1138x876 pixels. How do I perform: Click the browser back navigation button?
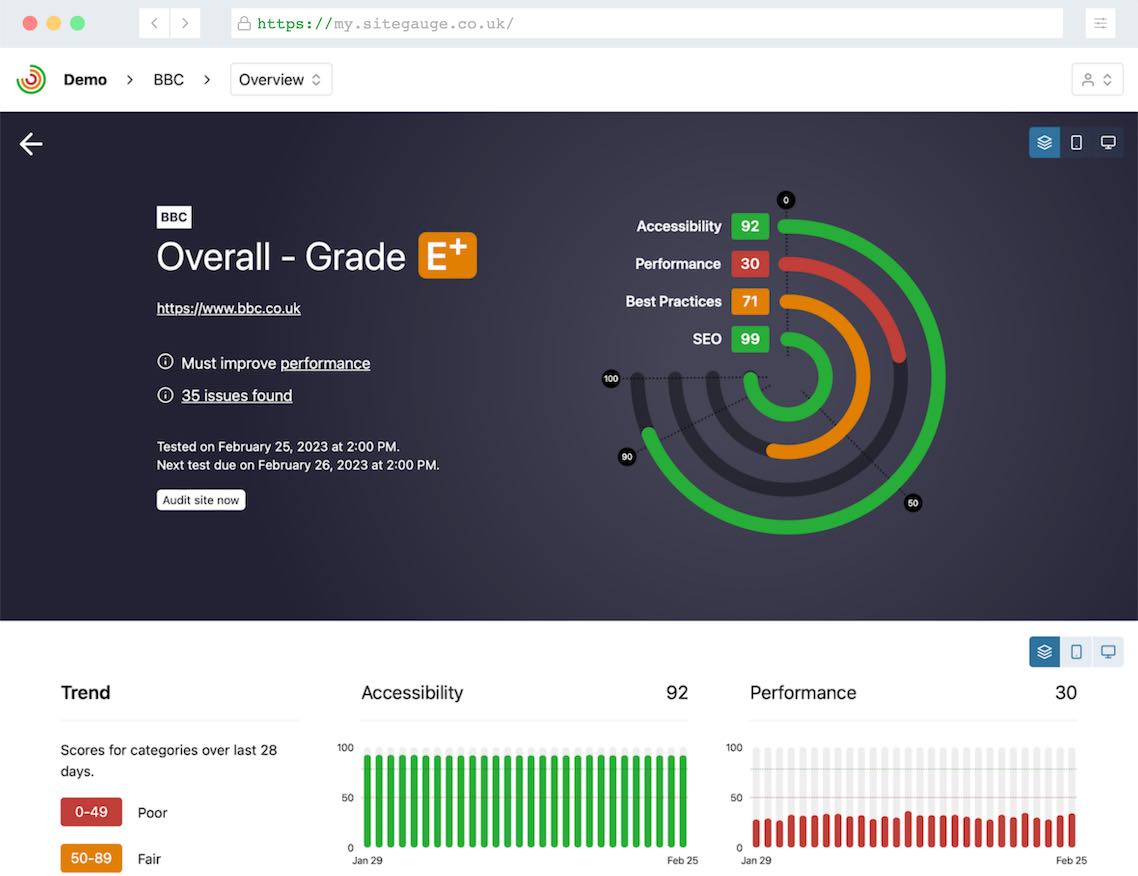[x=155, y=23]
